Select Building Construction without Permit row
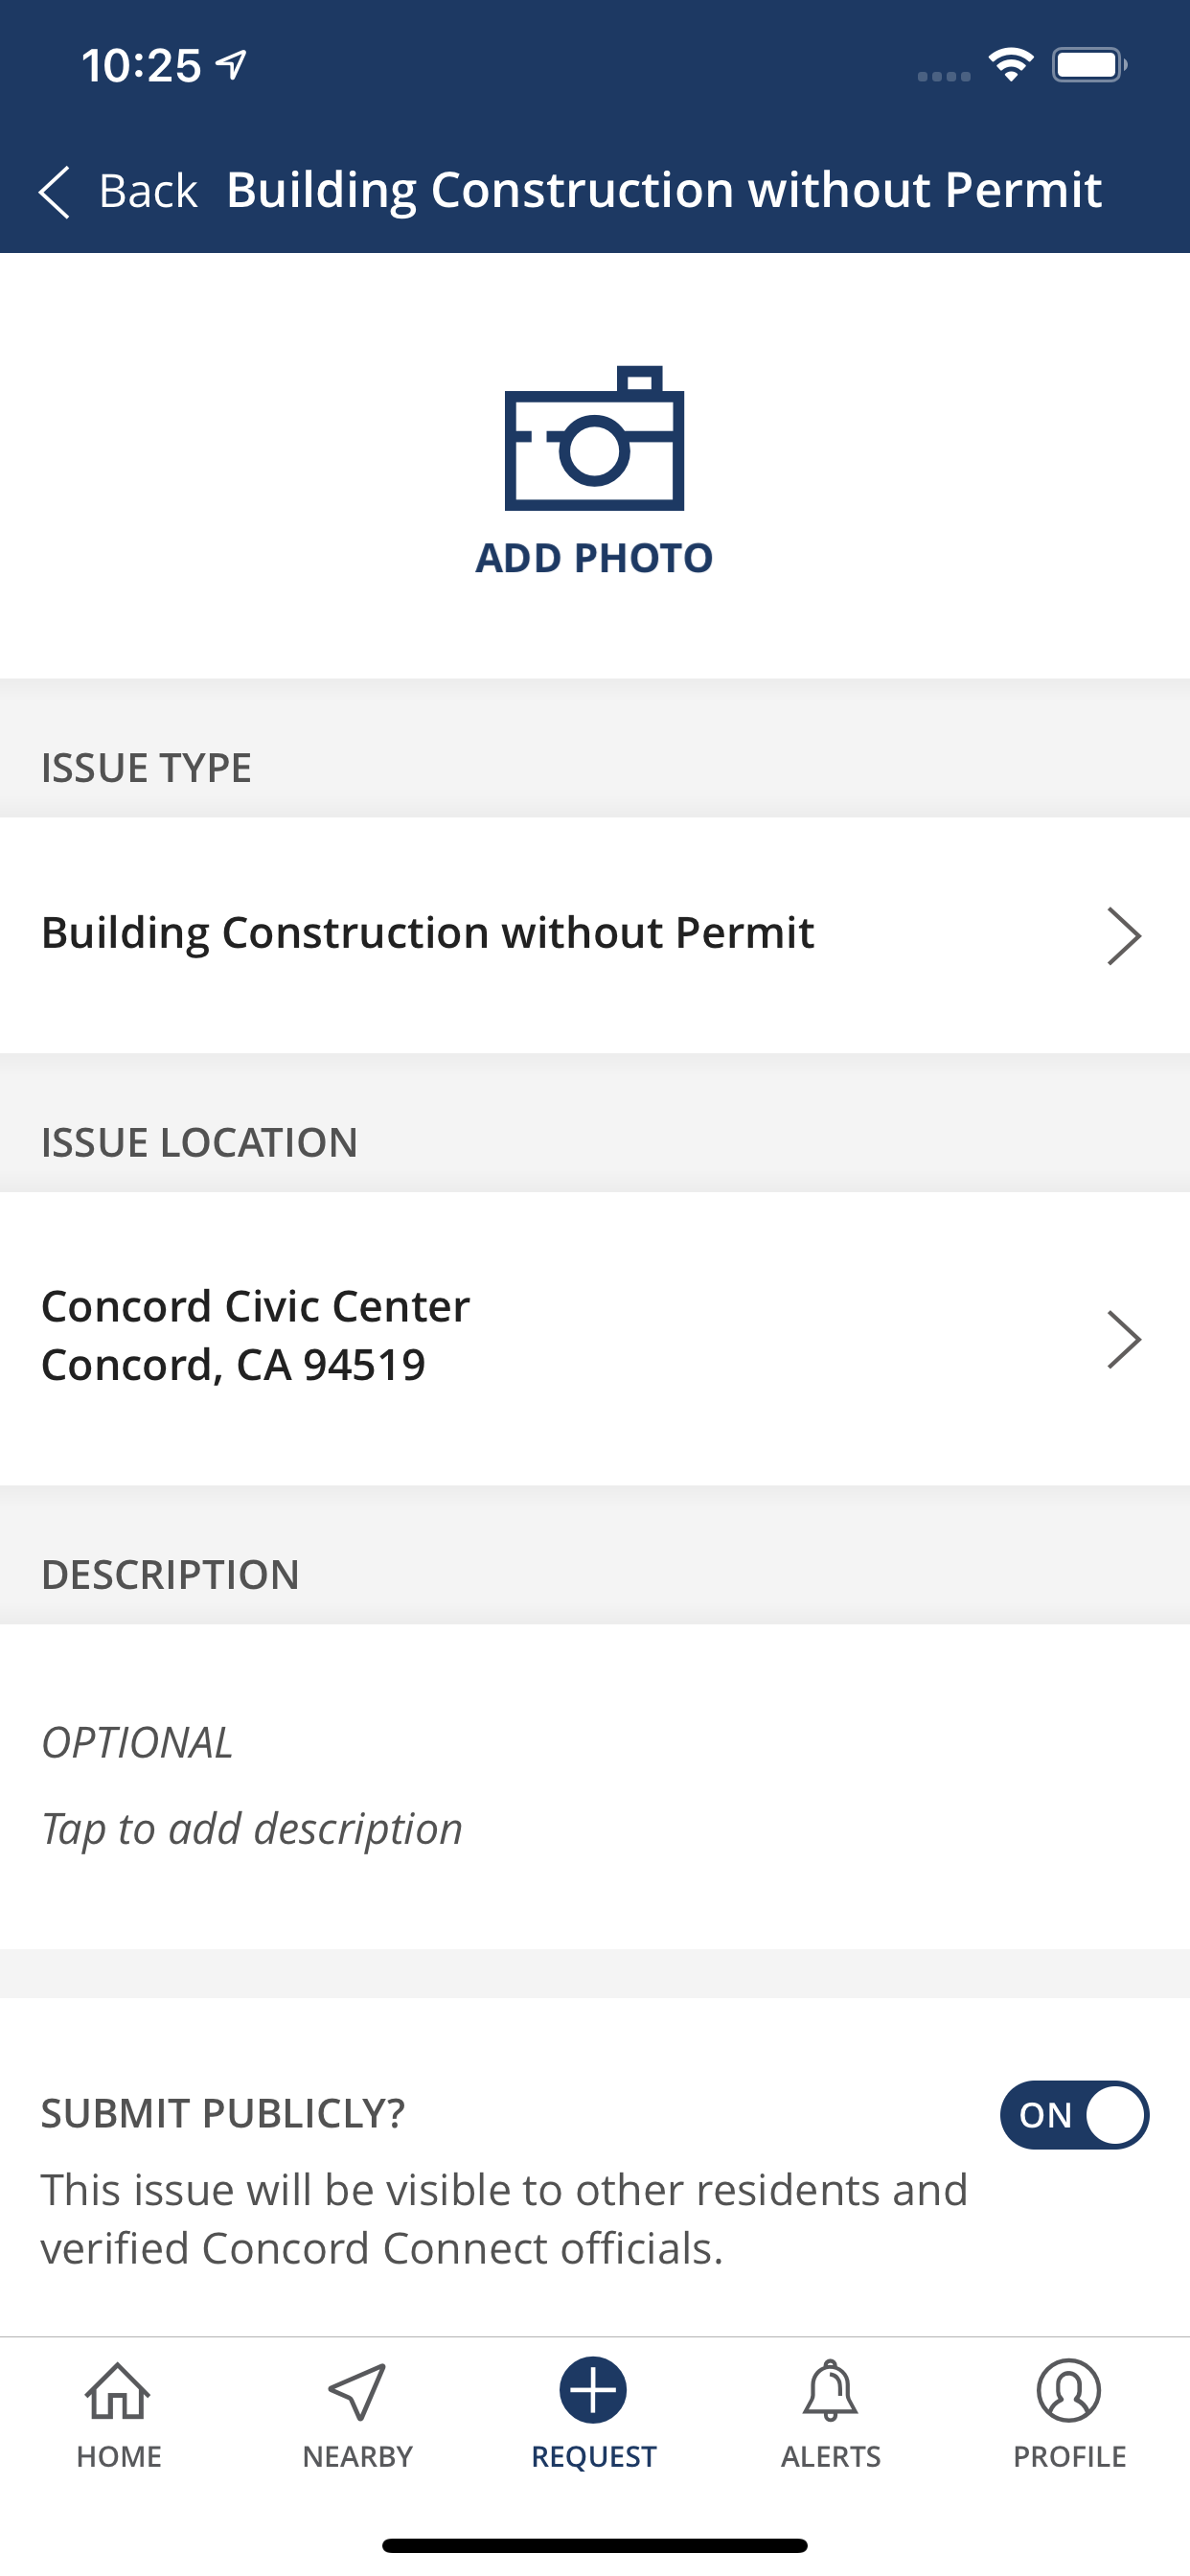This screenshot has height=2576, width=1190. (595, 934)
